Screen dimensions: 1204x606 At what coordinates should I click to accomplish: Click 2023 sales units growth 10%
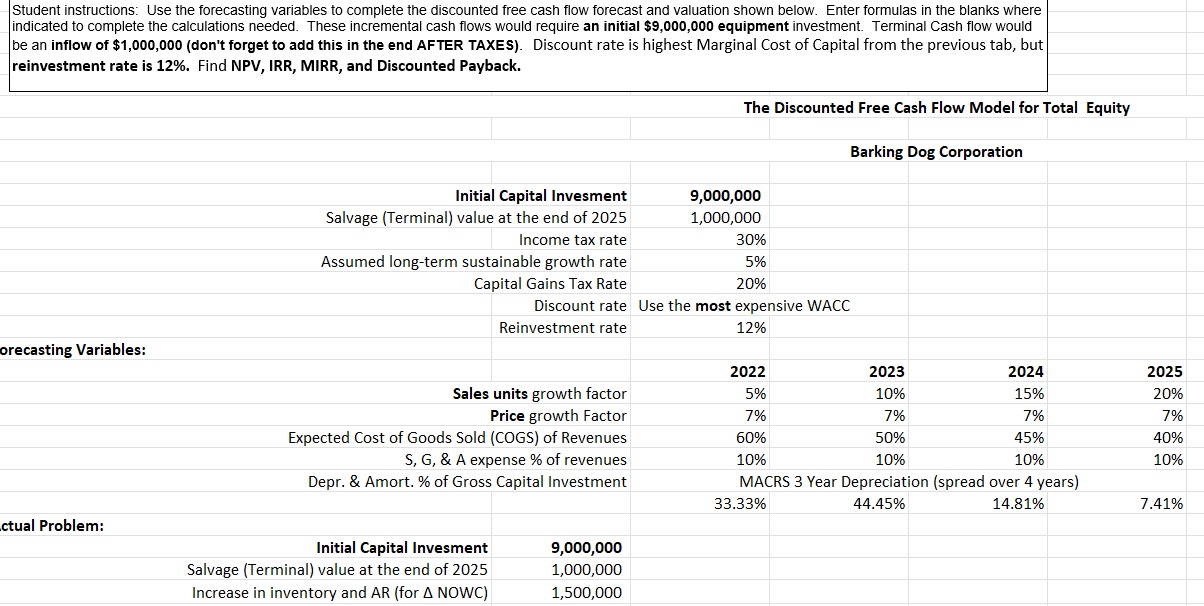coord(890,393)
